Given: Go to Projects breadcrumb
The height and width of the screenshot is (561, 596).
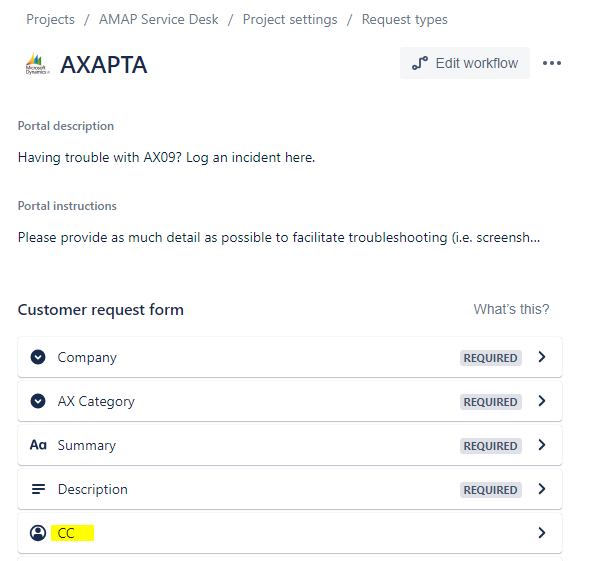Looking at the screenshot, I should (50, 19).
